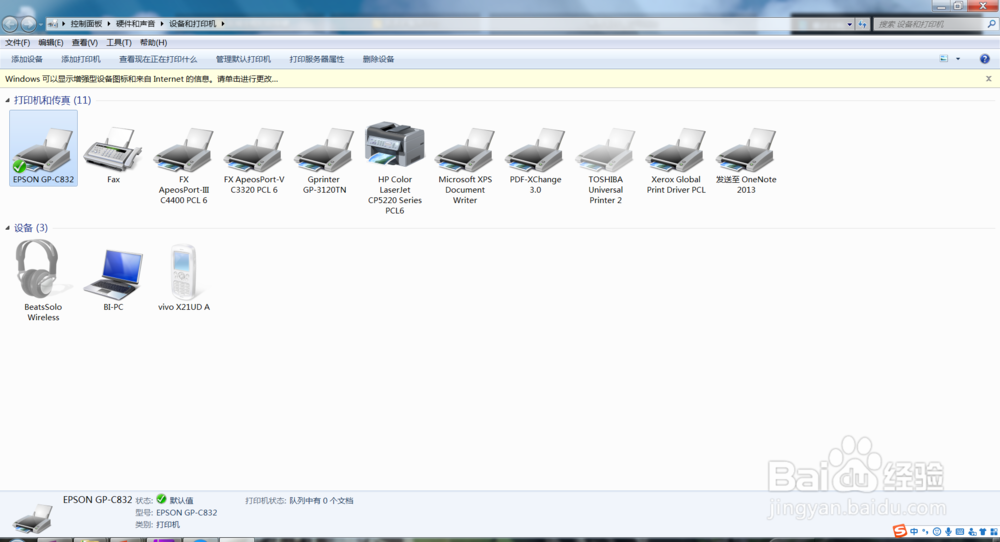Select FX ApeosPort-III C4400 PCL 6 printer
Screen dimensions: 1000x542
click(x=184, y=165)
